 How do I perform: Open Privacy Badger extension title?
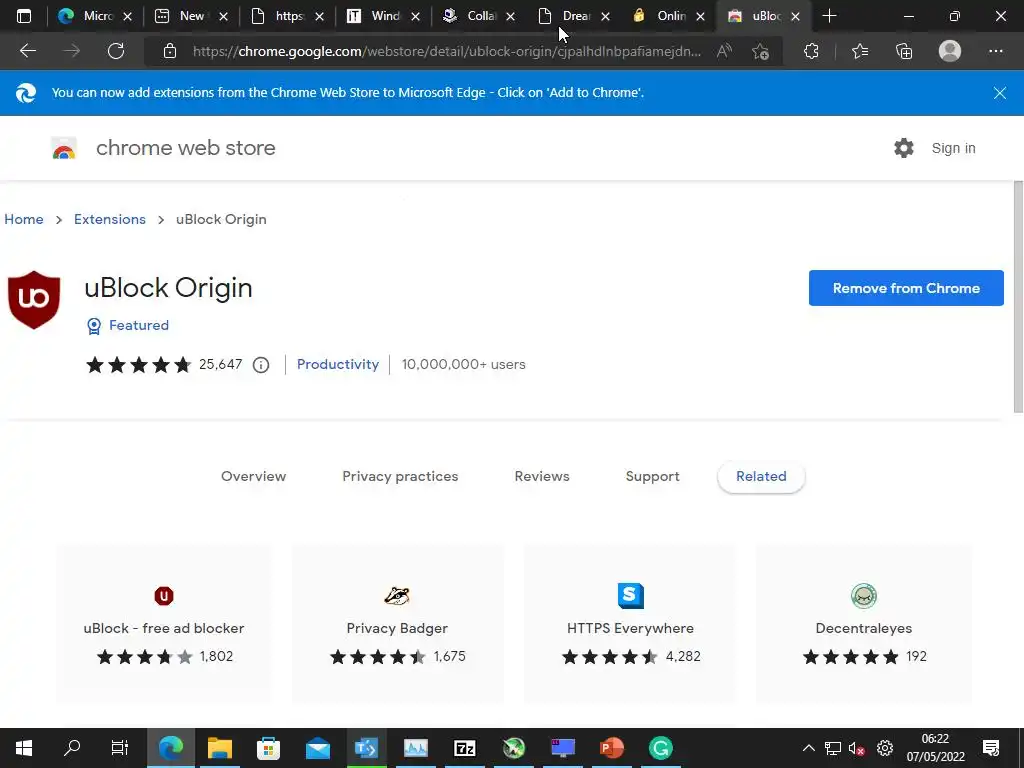click(x=397, y=628)
